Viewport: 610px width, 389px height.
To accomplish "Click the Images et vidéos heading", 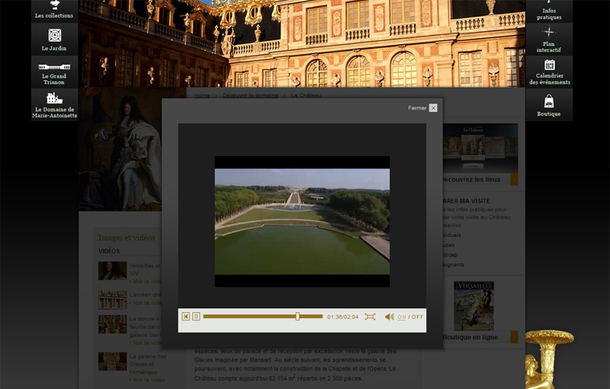I will (127, 238).
